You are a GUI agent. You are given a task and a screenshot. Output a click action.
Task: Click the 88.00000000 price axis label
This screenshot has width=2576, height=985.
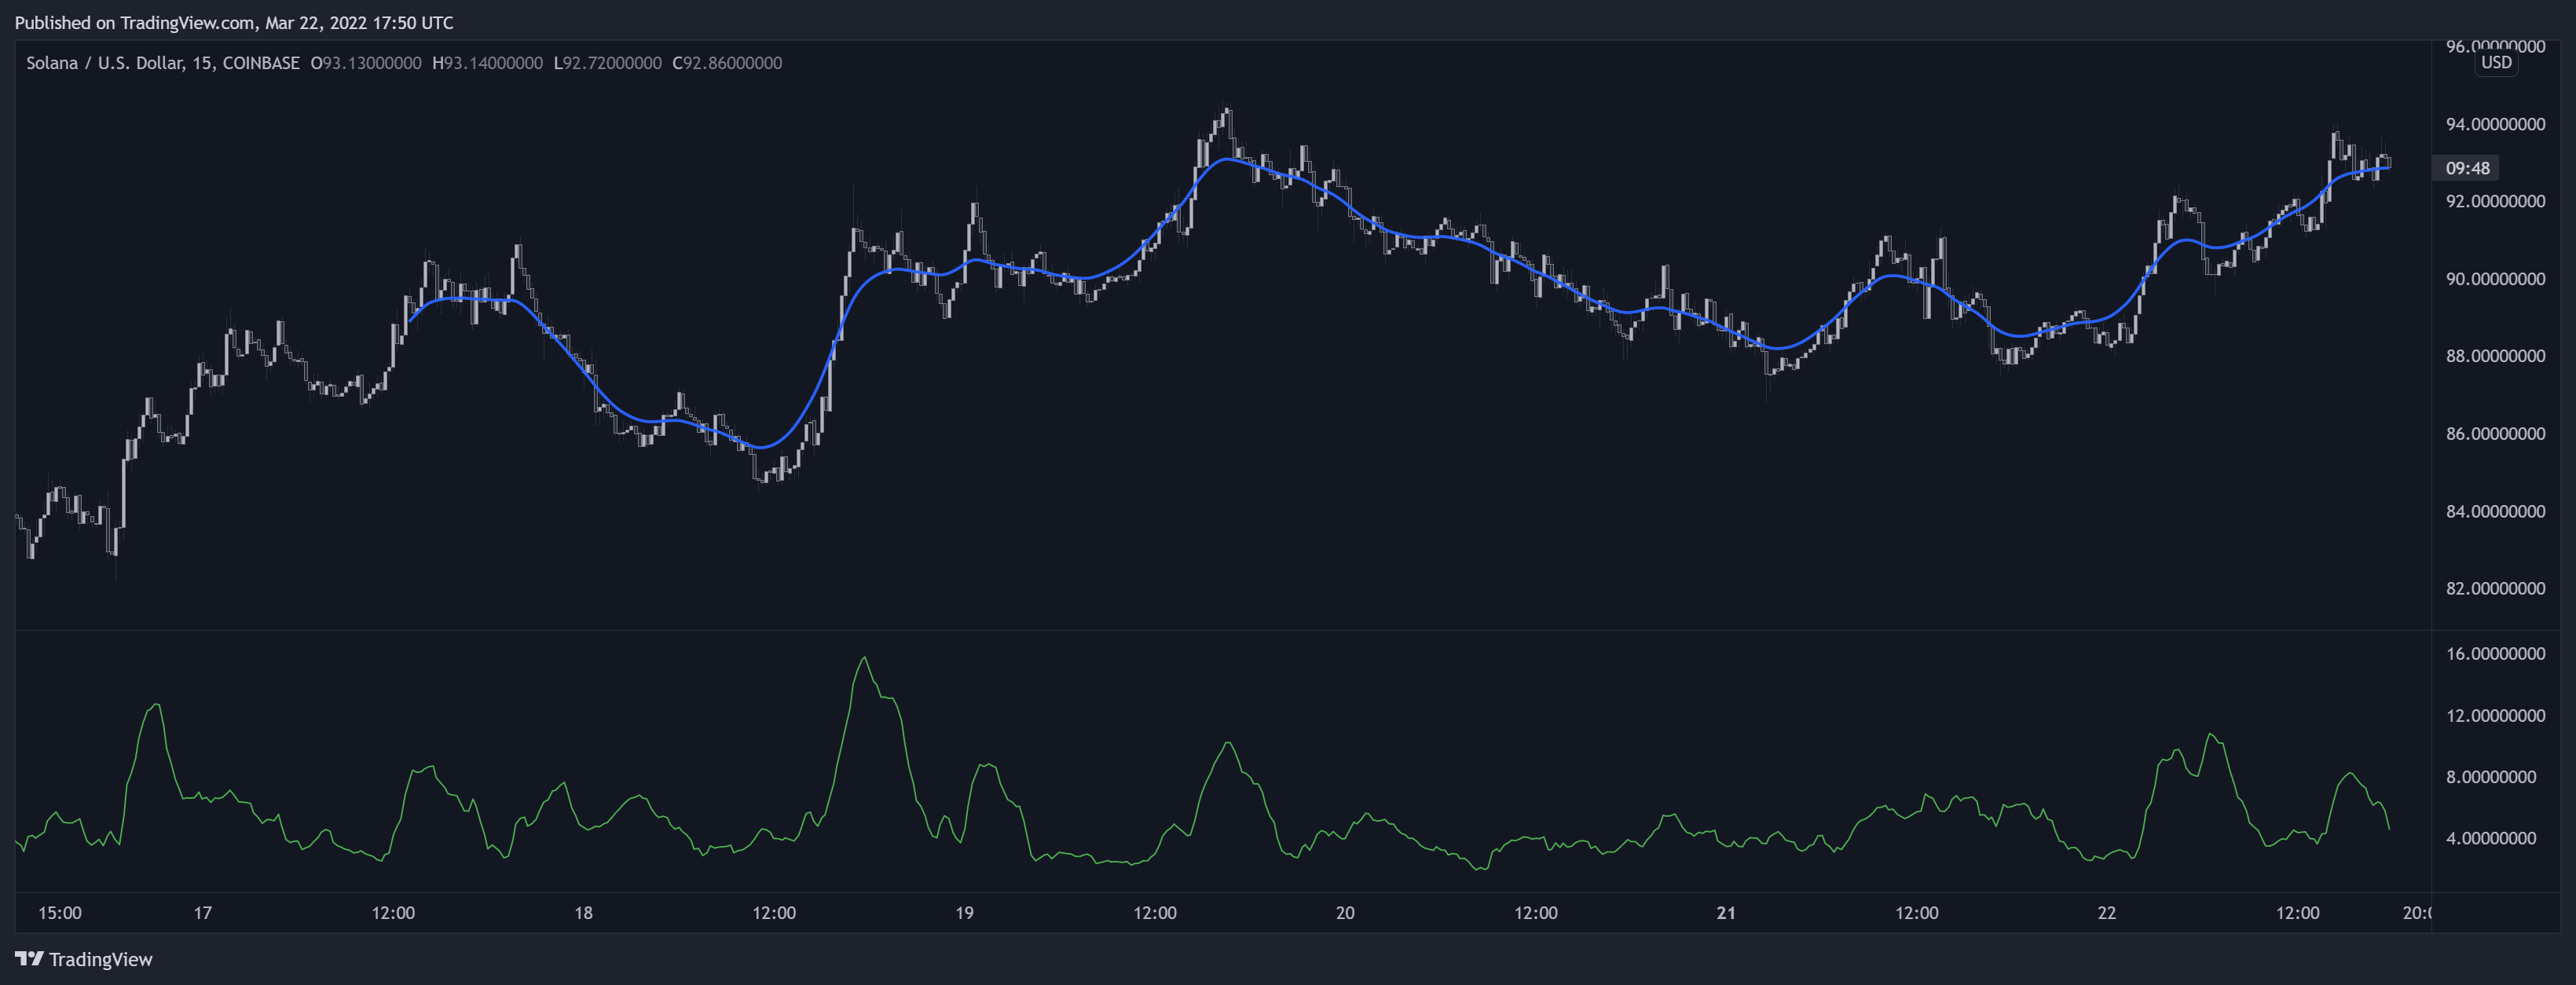[2495, 356]
